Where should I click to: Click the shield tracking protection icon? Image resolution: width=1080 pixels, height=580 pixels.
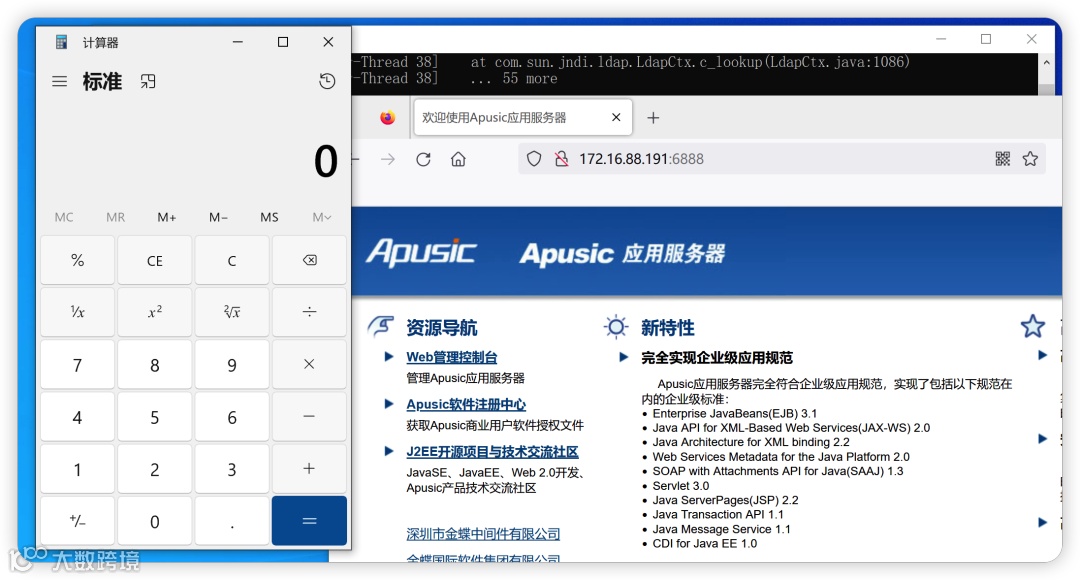point(534,159)
